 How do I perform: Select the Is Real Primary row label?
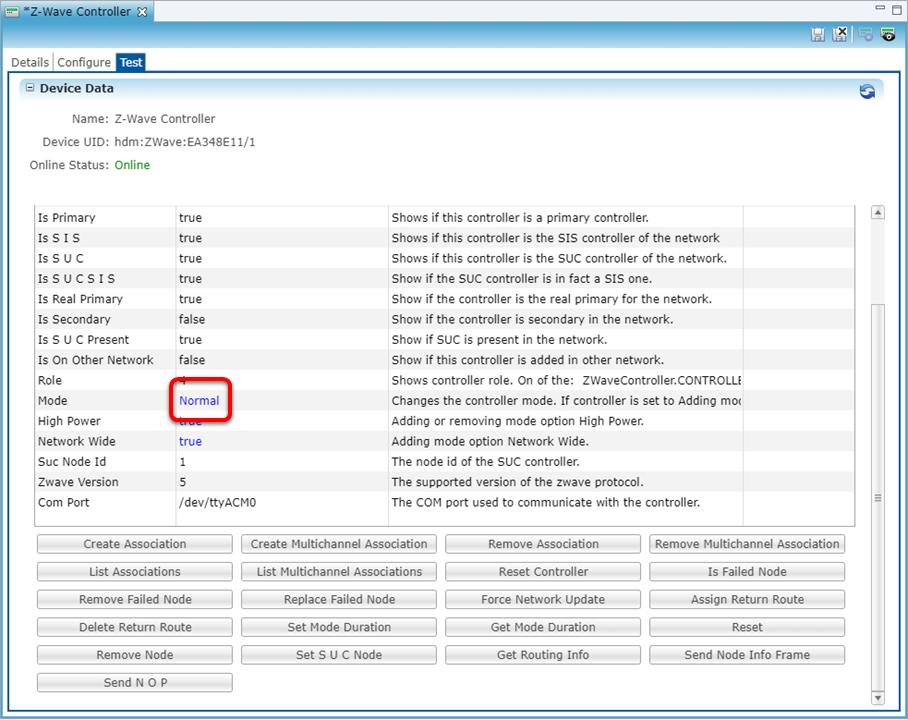coord(80,299)
